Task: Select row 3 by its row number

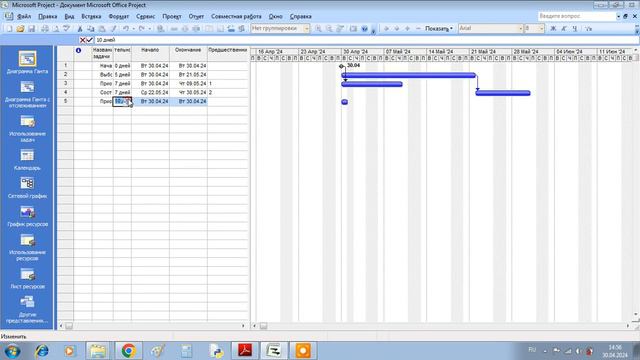Action: pos(65,83)
